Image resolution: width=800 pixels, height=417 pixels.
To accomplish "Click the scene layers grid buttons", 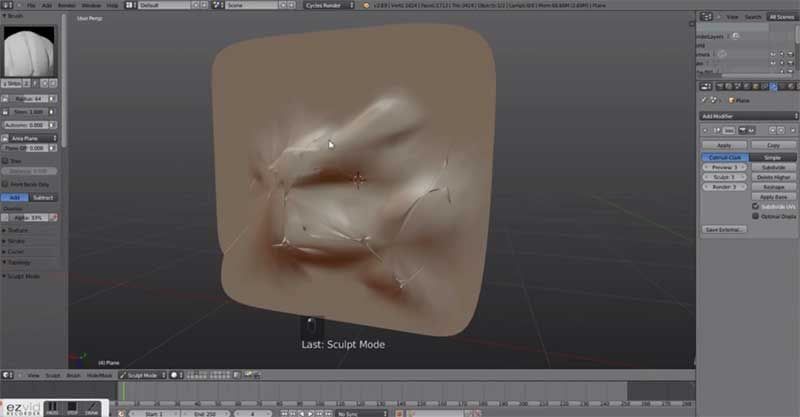I will tap(209, 375).
